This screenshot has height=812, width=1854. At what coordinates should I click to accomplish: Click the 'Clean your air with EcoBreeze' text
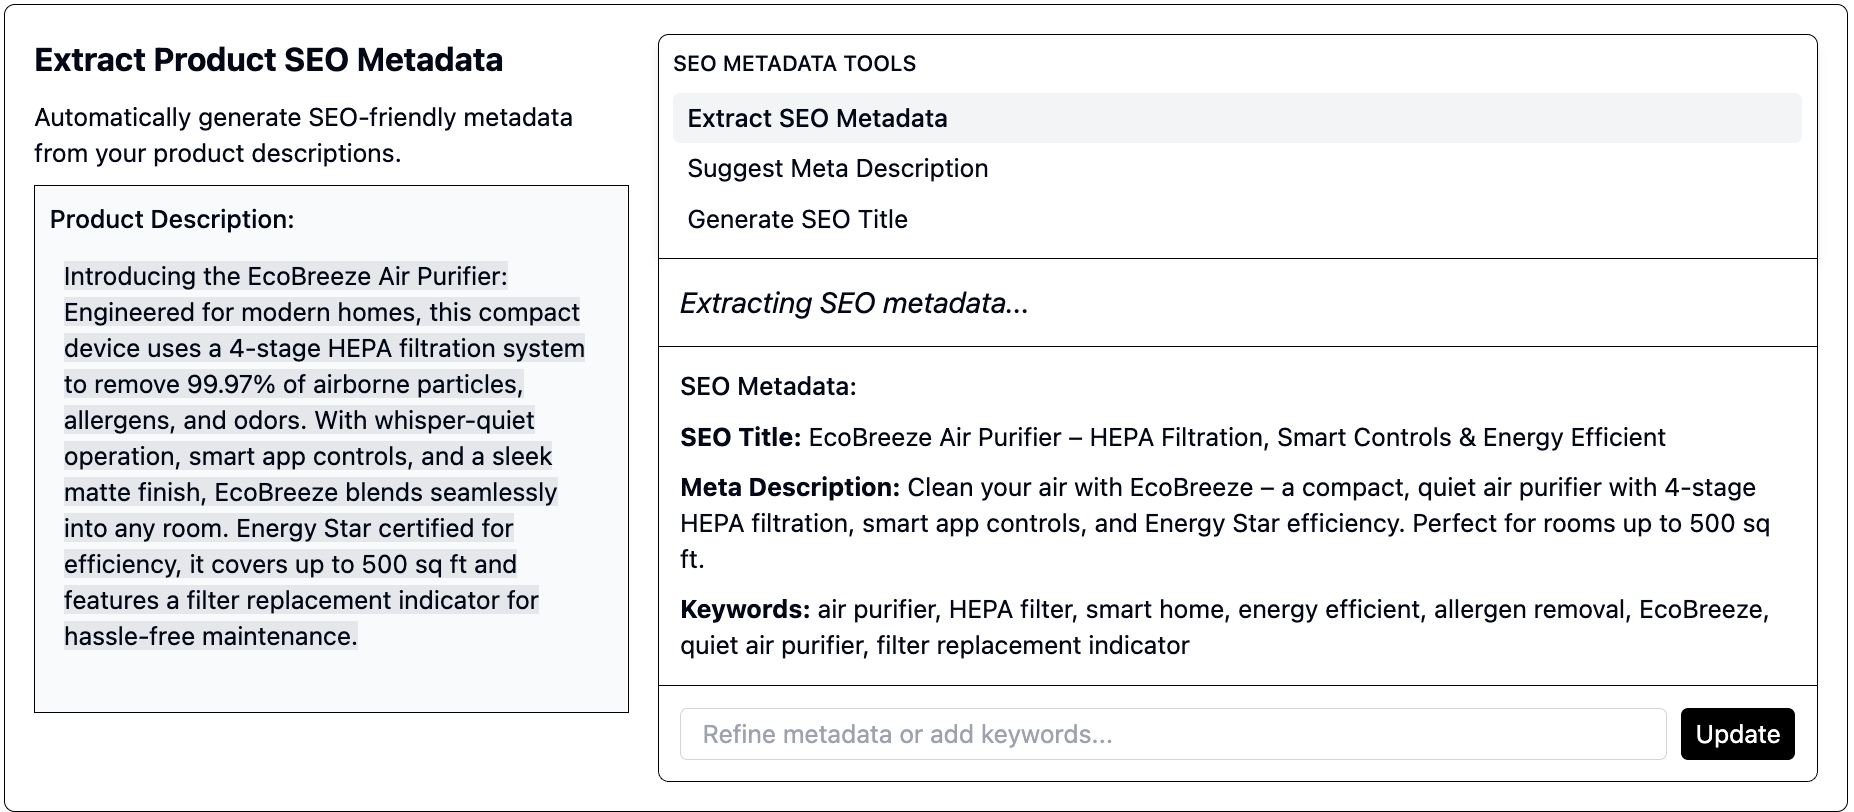pyautogui.click(x=1080, y=487)
